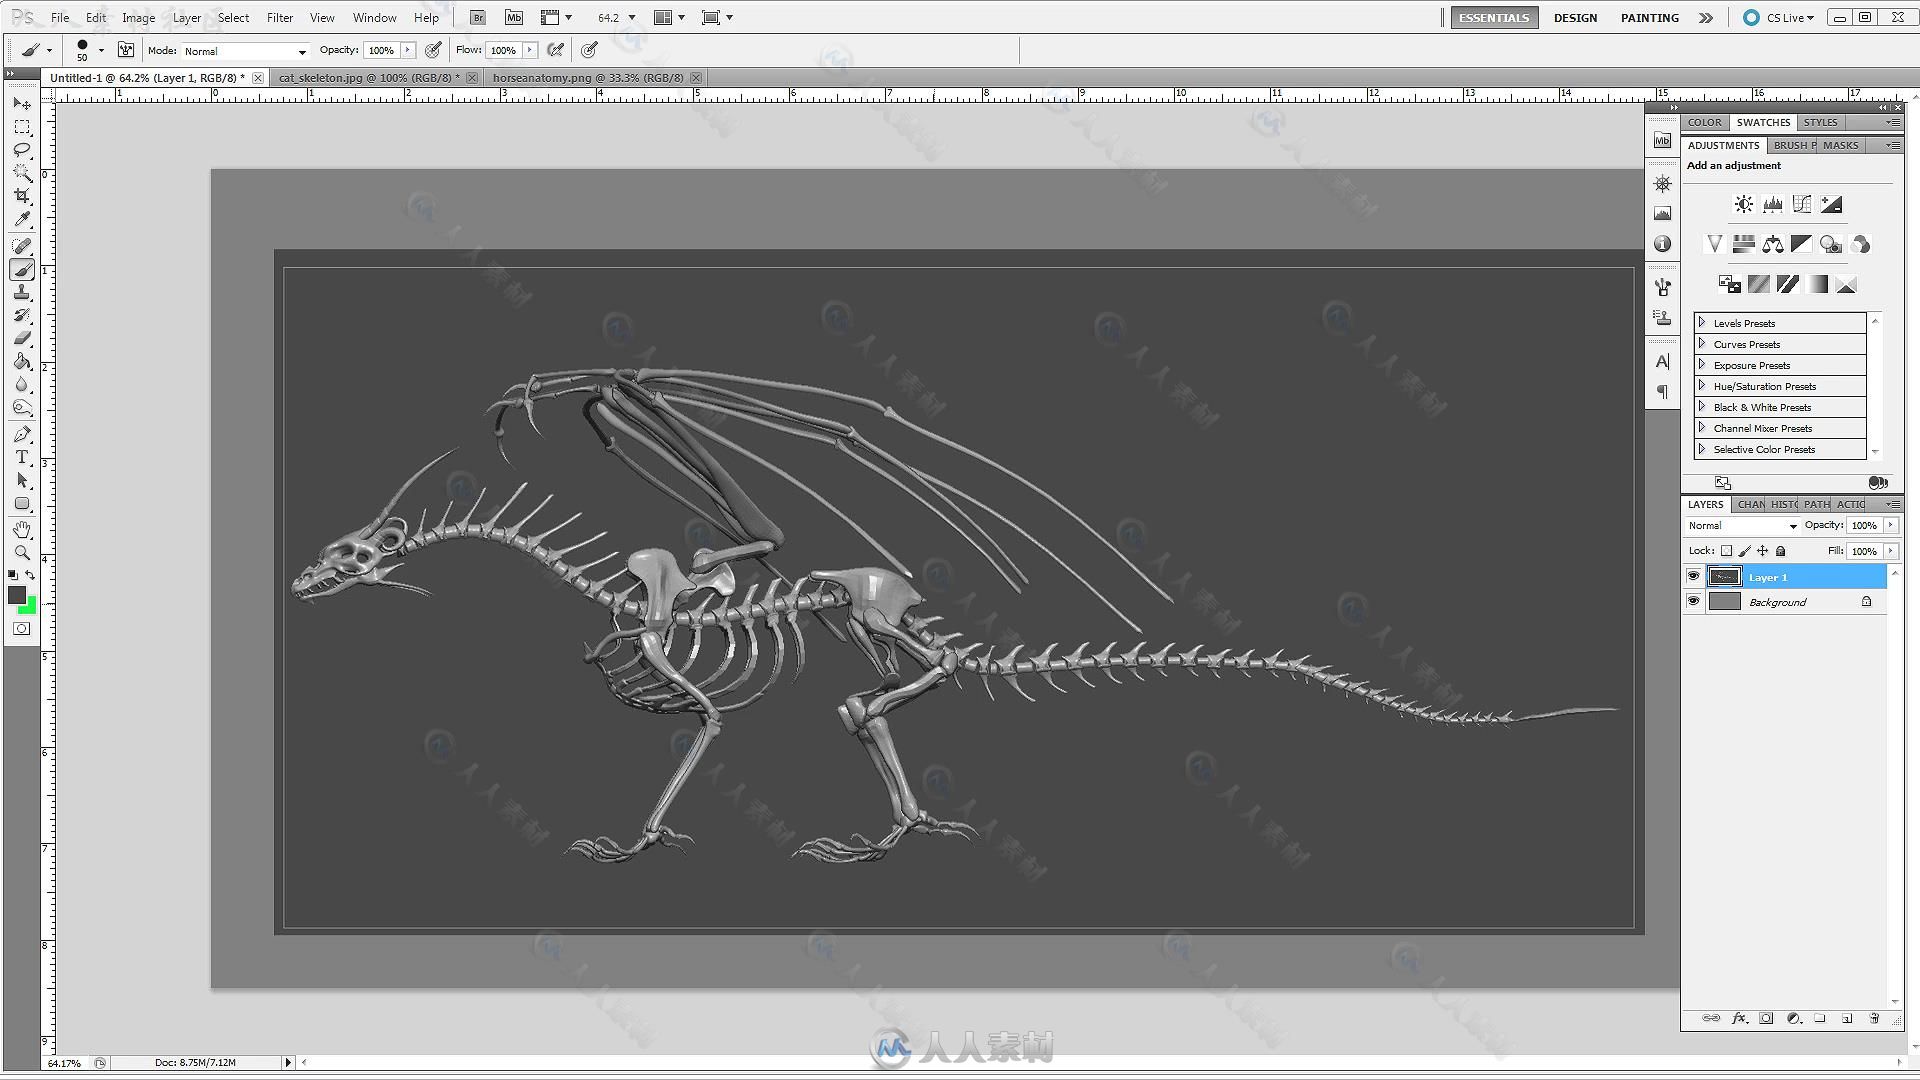Viewport: 1920px width, 1080px height.
Task: Select the Move tool
Action: click(x=22, y=104)
